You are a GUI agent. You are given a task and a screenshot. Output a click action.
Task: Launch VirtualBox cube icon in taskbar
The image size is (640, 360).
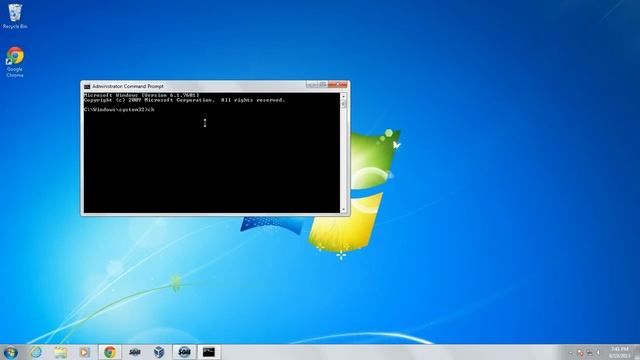[159, 352]
